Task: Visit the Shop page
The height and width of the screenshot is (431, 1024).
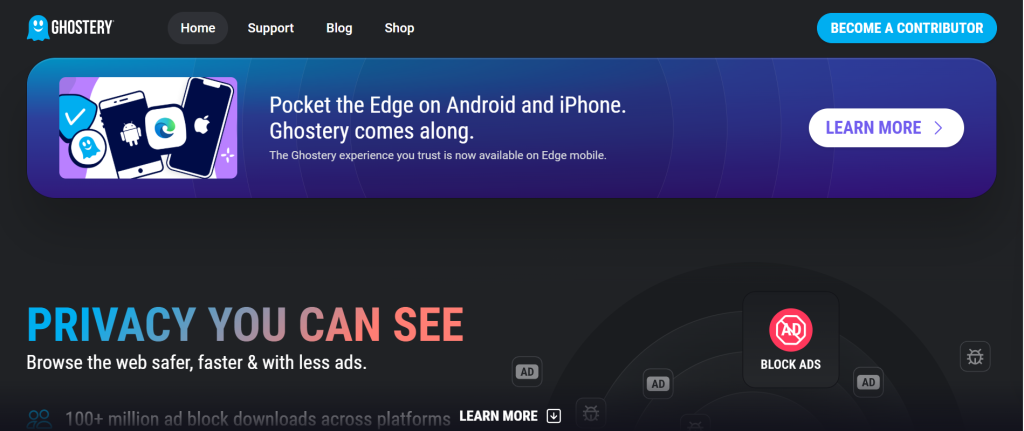Action: coord(399,28)
